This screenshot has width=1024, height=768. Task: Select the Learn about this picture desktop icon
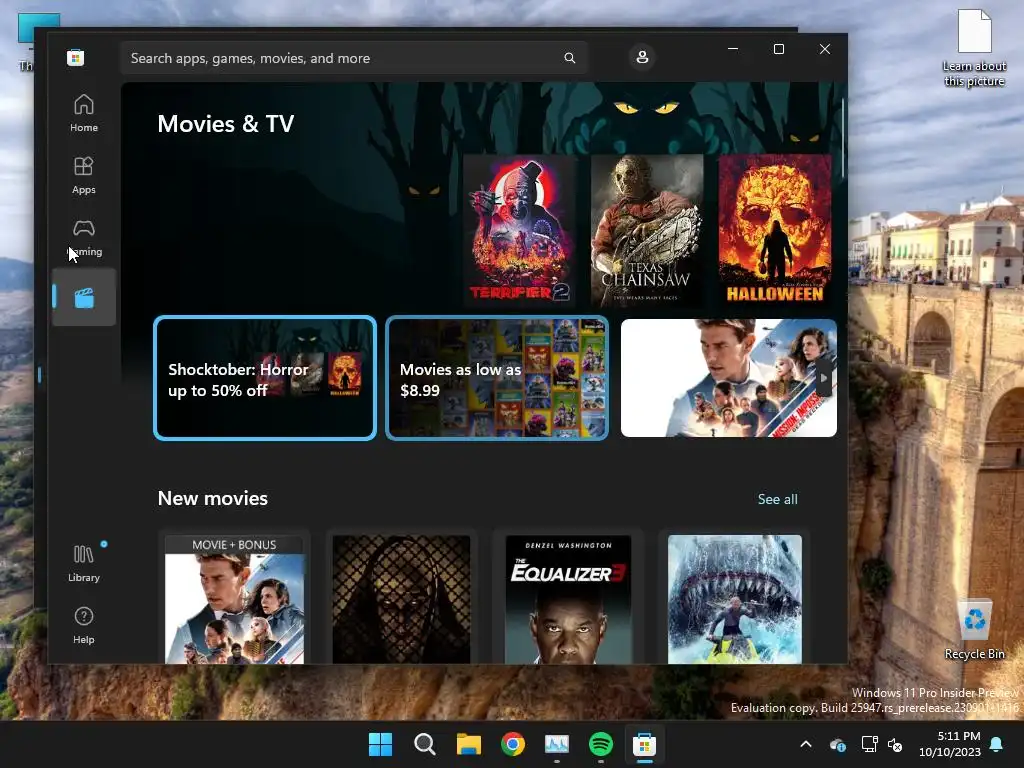tap(974, 48)
